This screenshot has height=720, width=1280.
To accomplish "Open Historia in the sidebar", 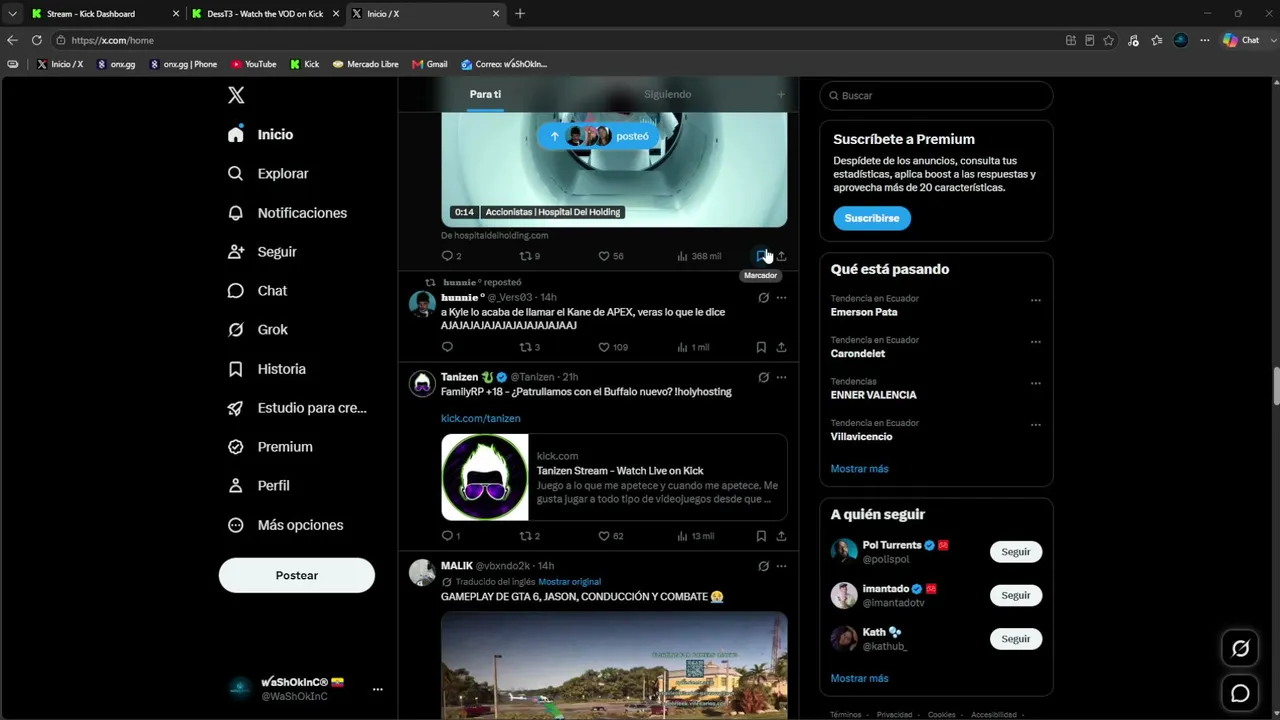I will [x=267, y=369].
